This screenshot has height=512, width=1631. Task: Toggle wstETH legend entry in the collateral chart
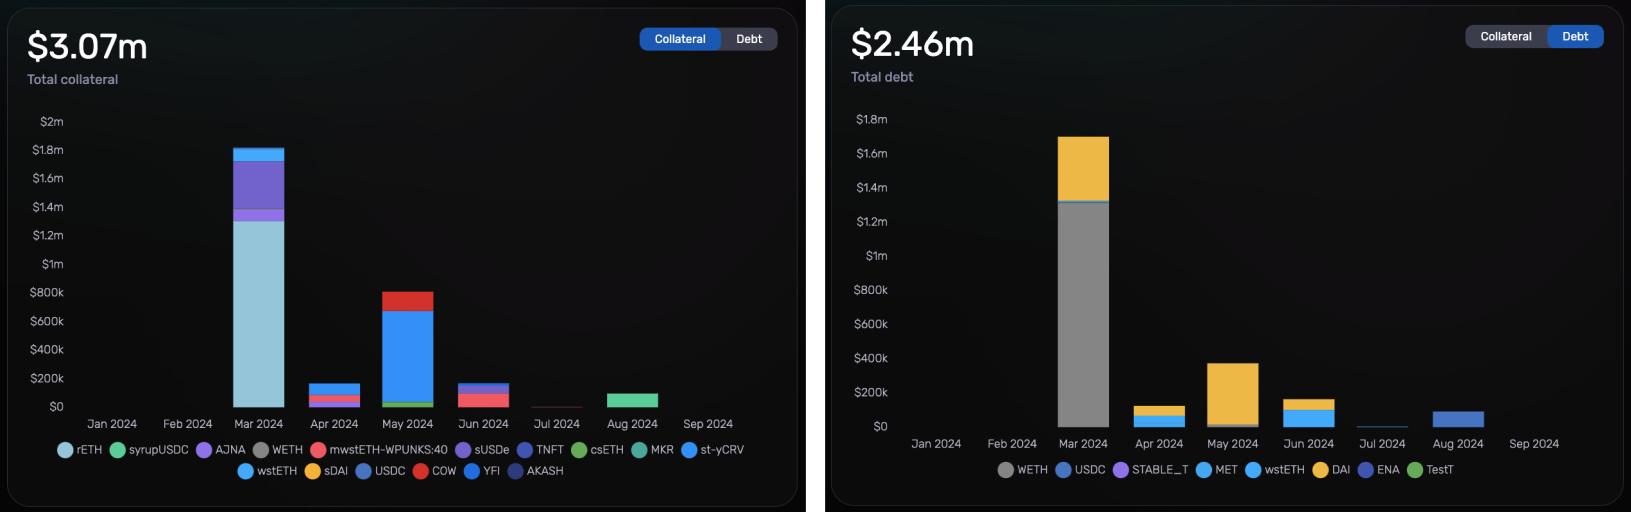268,471
